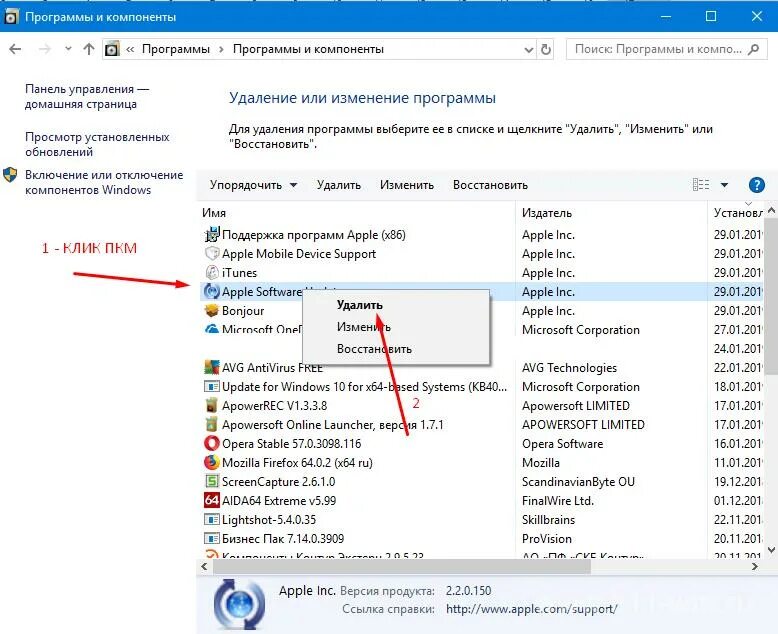Select the Bonjour package icon
The height and width of the screenshot is (634, 778).
212,311
